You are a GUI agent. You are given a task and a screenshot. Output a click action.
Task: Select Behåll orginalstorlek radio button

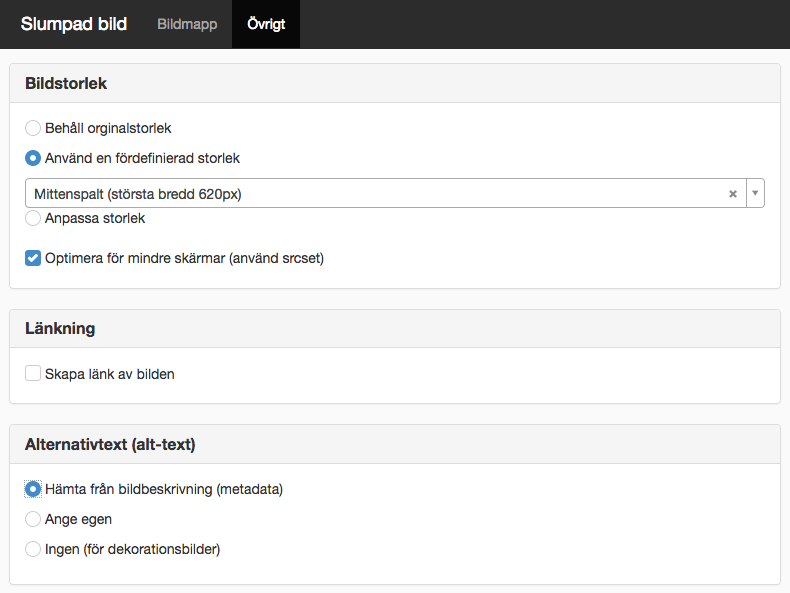[x=33, y=128]
